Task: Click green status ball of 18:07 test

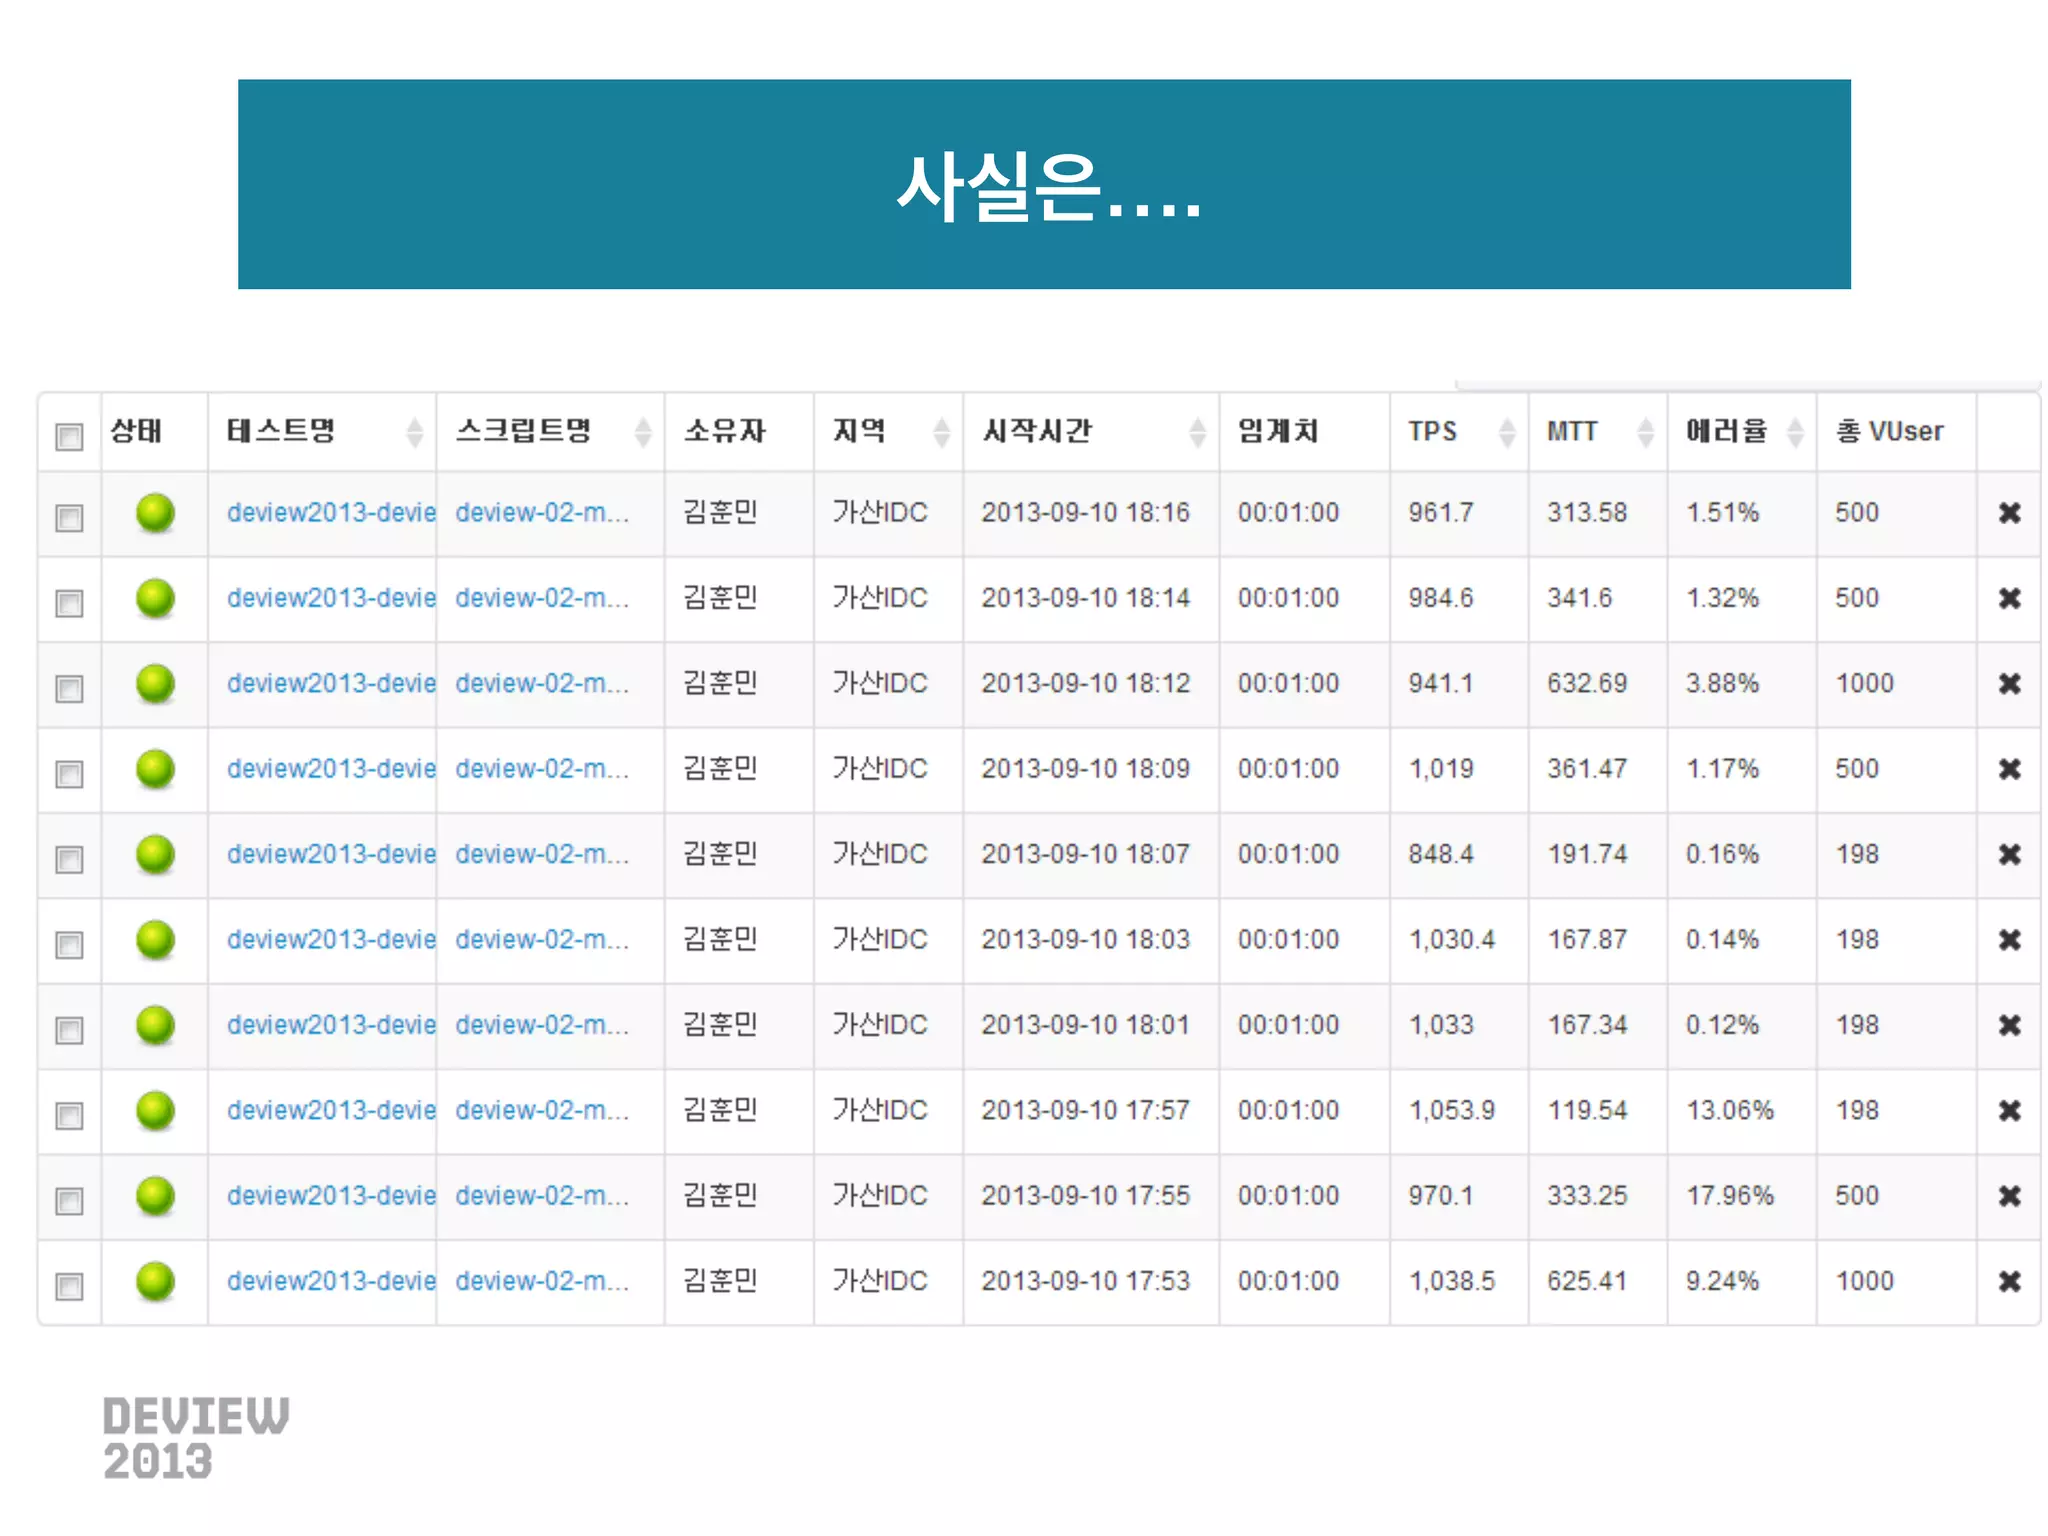Action: [x=155, y=854]
